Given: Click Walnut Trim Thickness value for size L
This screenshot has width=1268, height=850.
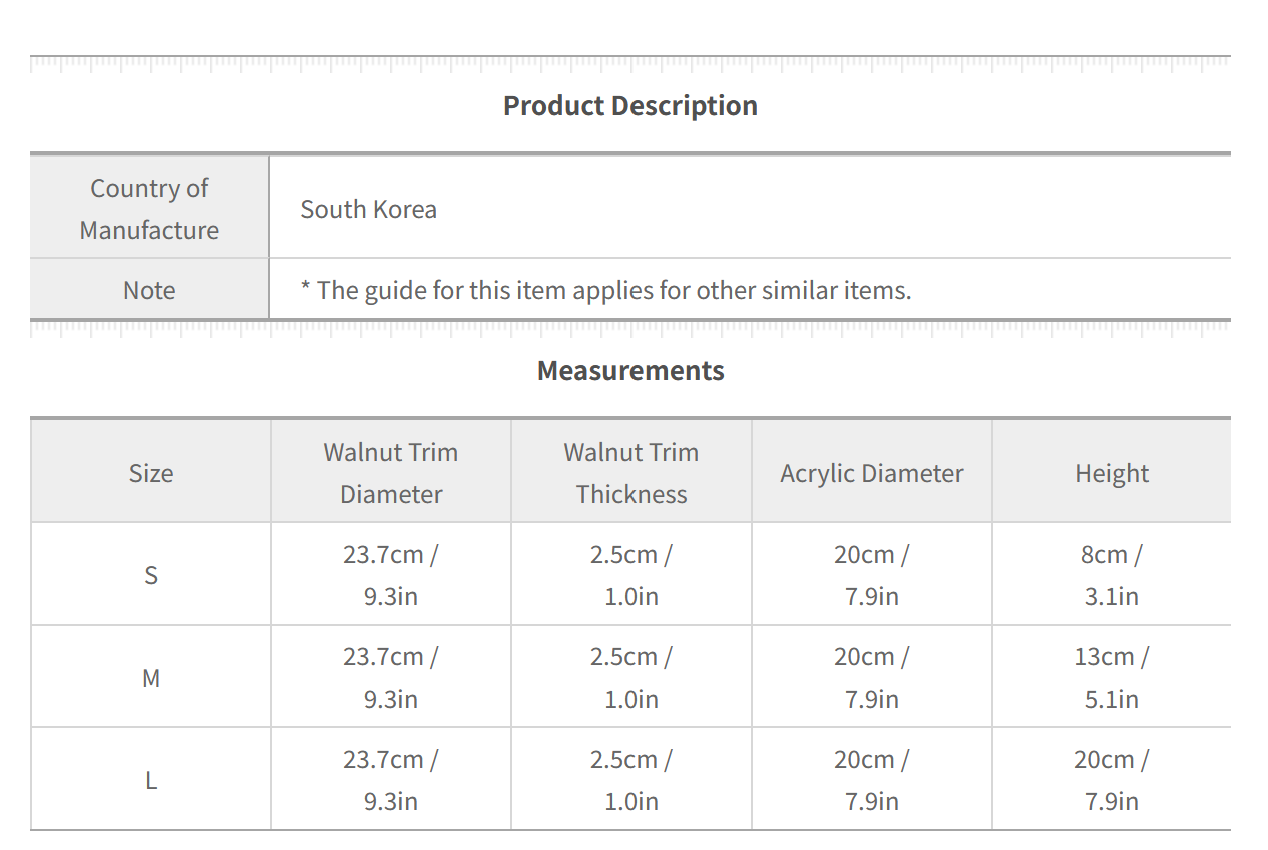Looking at the screenshot, I should pyautogui.click(x=631, y=780).
